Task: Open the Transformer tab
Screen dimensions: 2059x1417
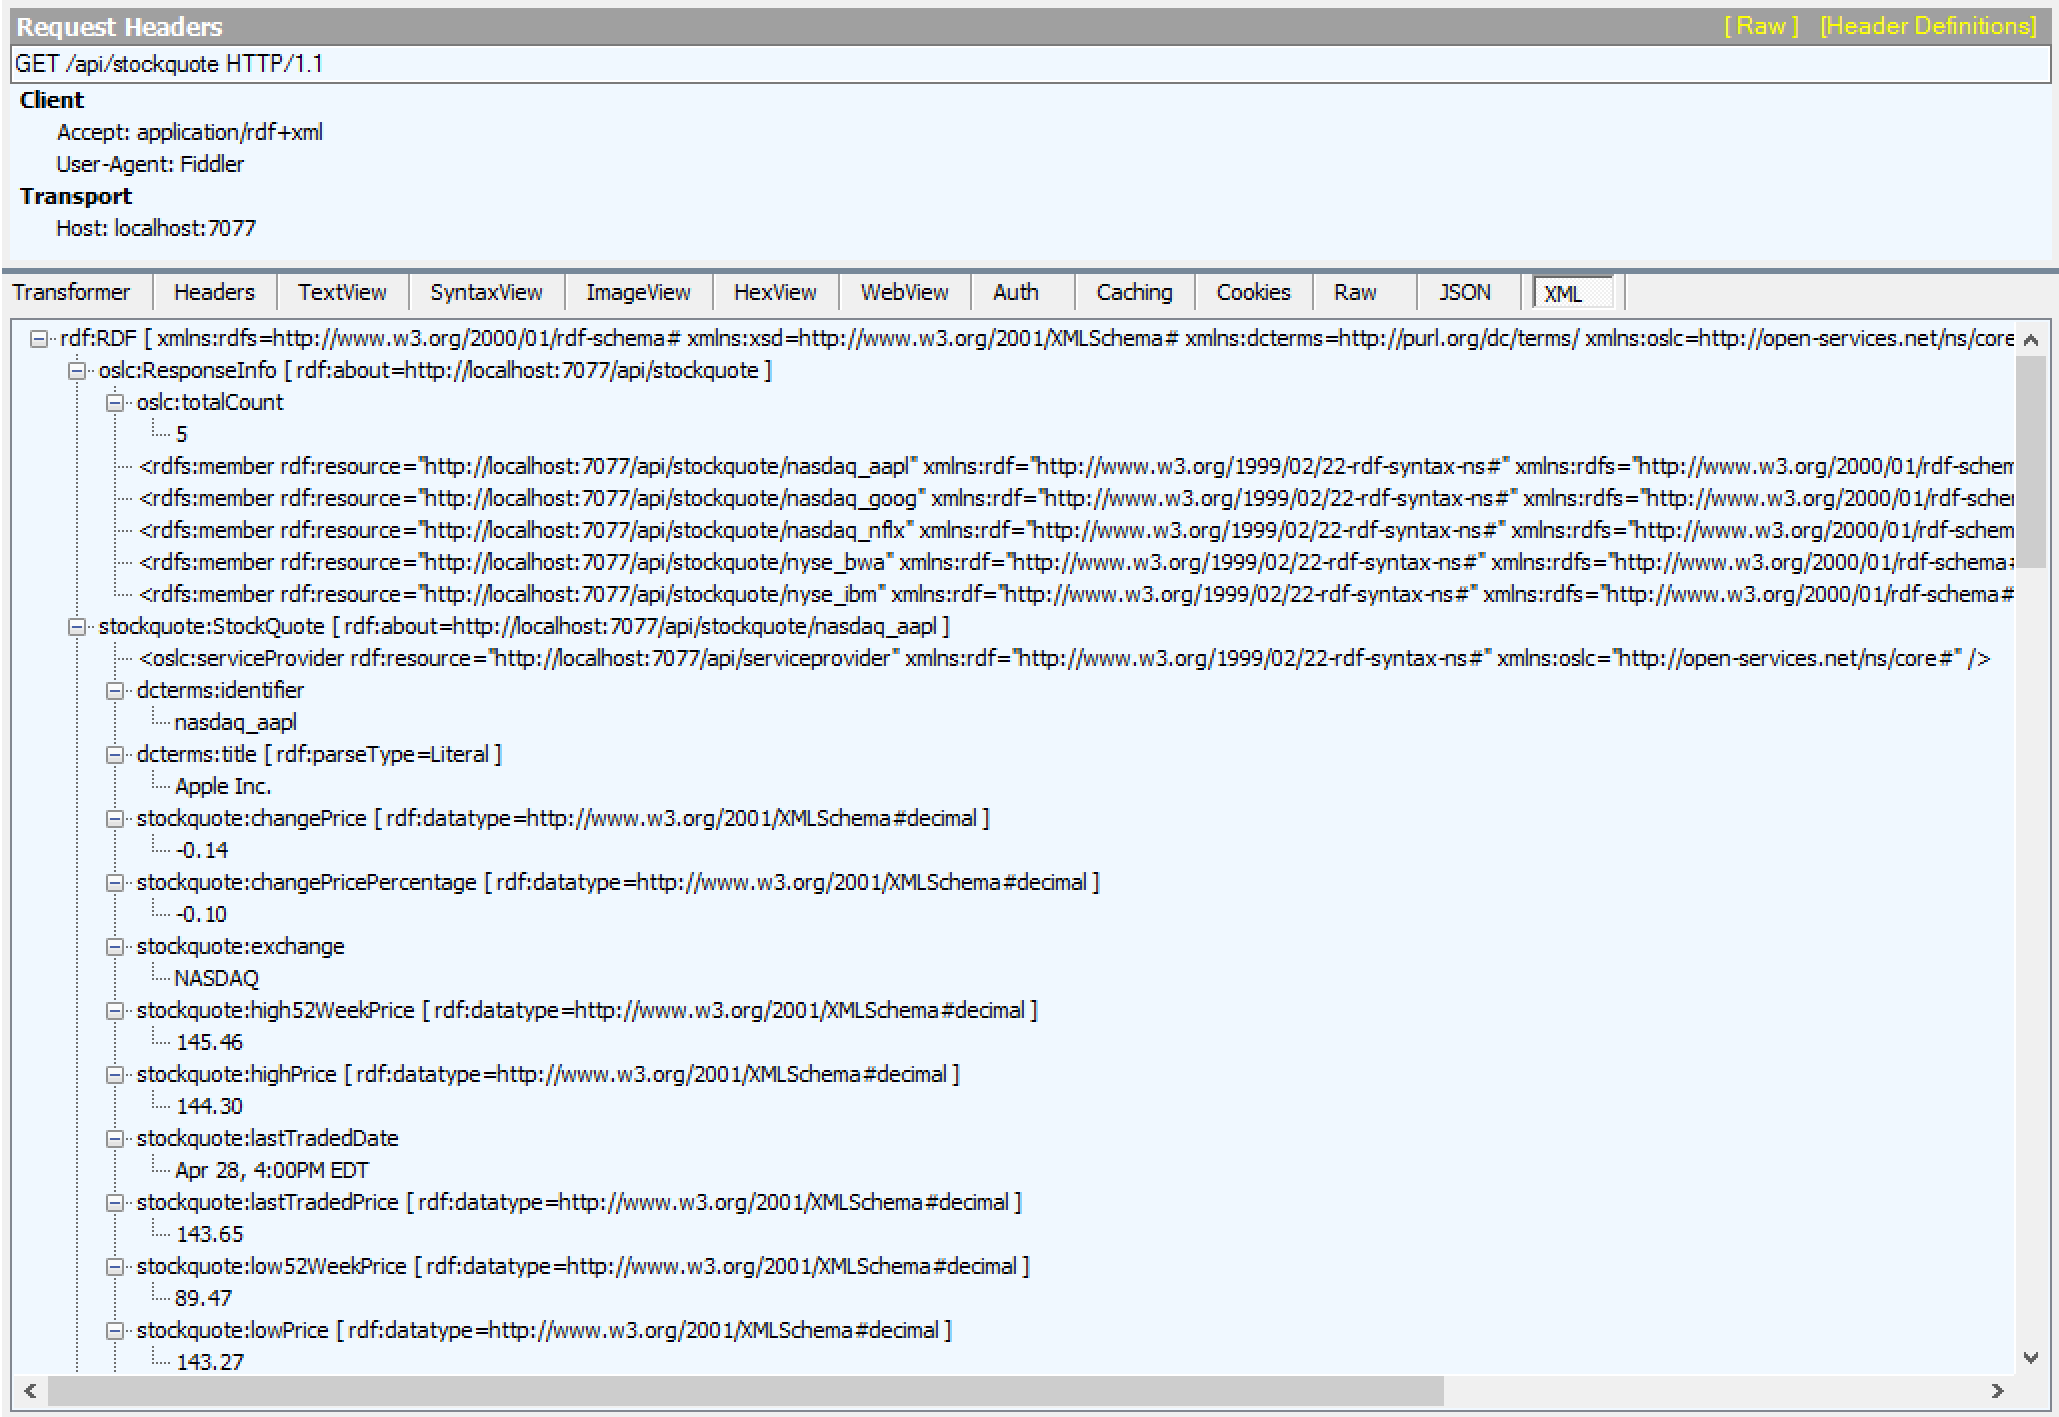Action: [x=72, y=292]
